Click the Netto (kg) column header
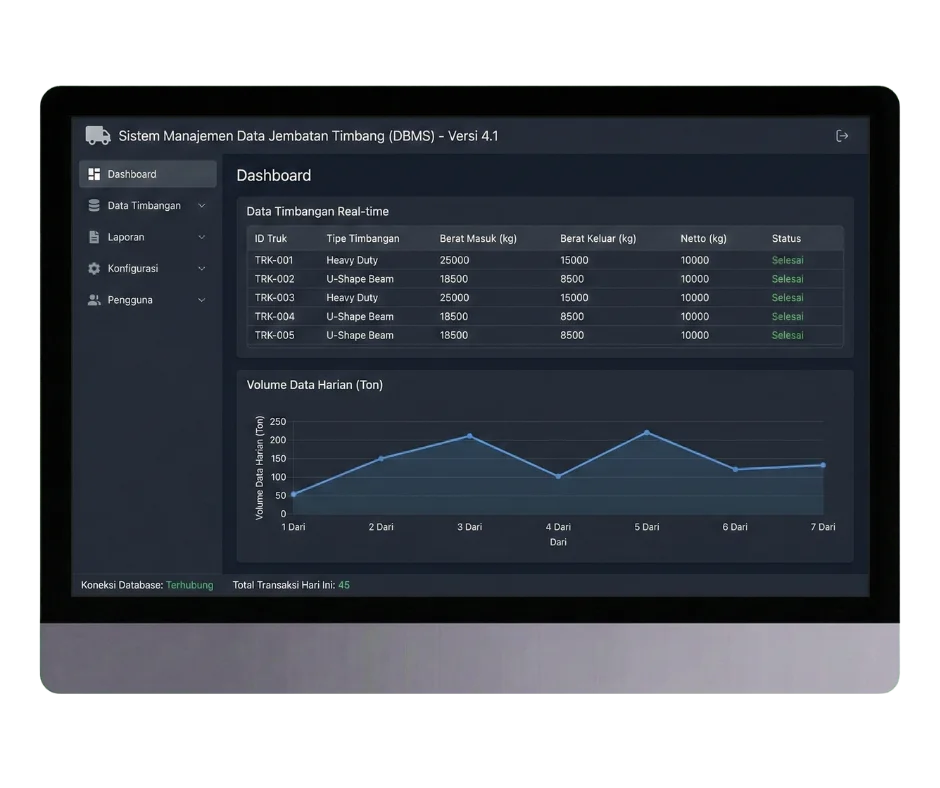Image resolution: width=940 pixels, height=788 pixels. [703, 239]
